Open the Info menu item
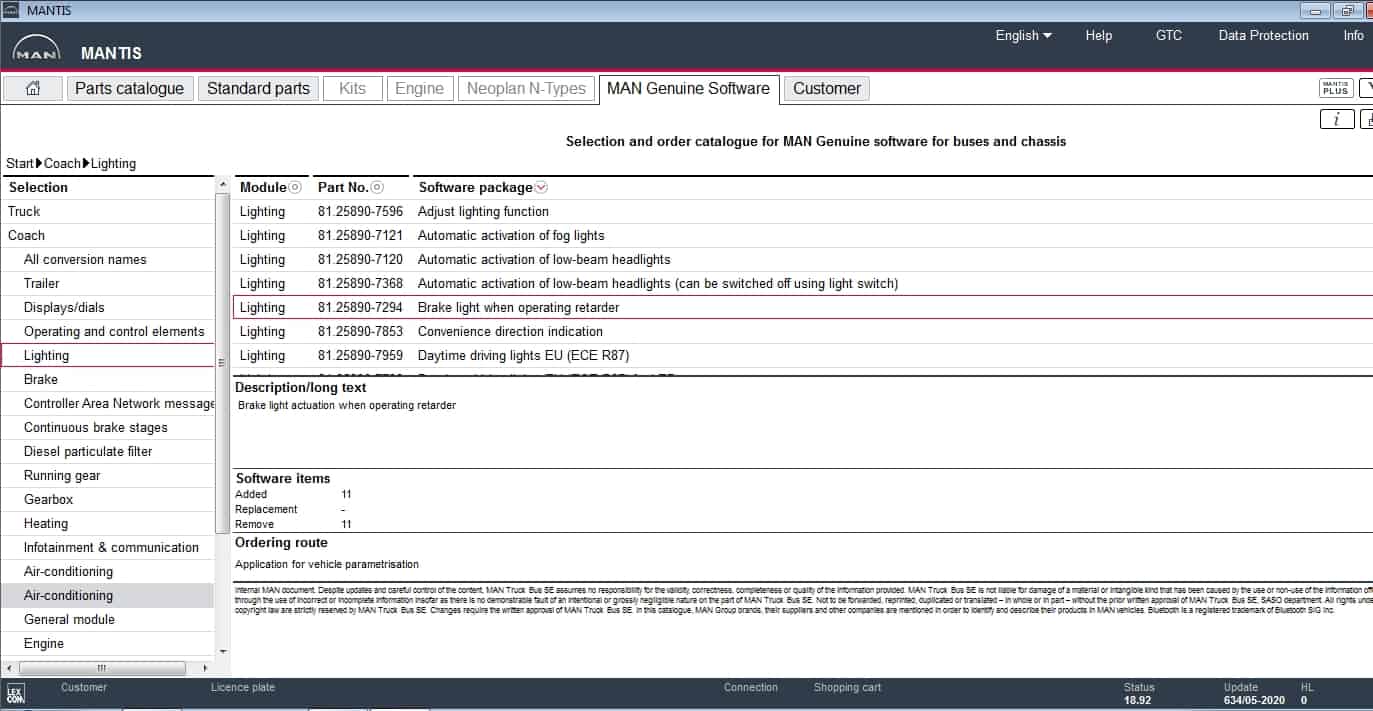Image resolution: width=1373 pixels, height=711 pixels. pyautogui.click(x=1353, y=35)
